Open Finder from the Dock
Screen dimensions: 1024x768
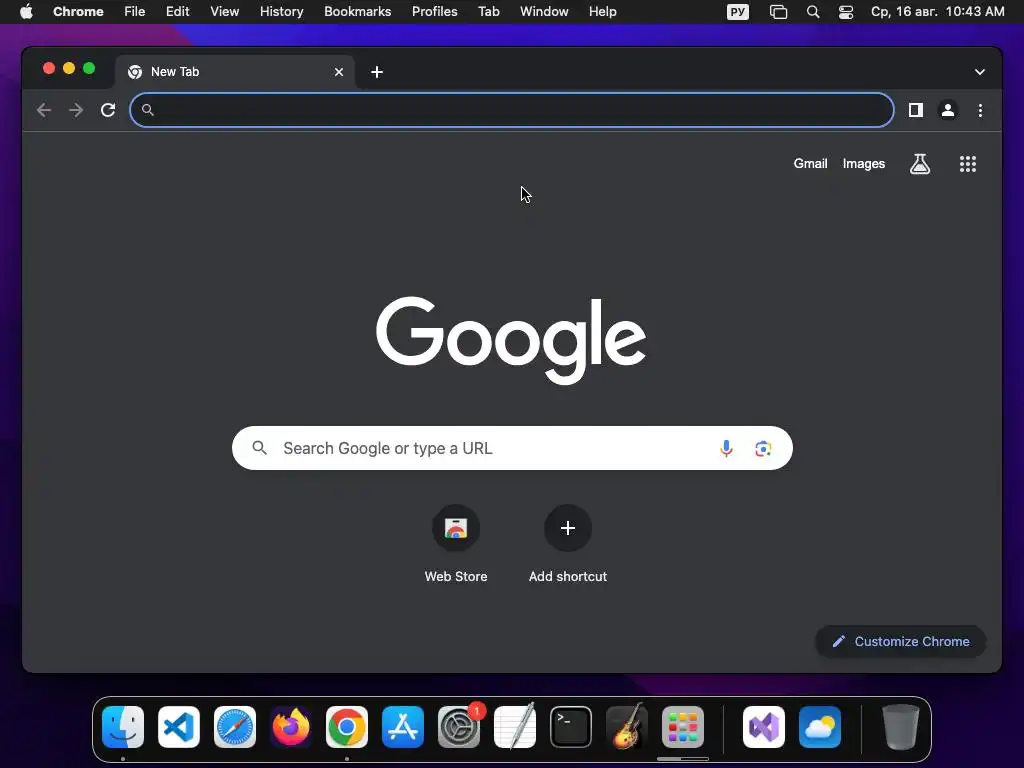pos(123,727)
